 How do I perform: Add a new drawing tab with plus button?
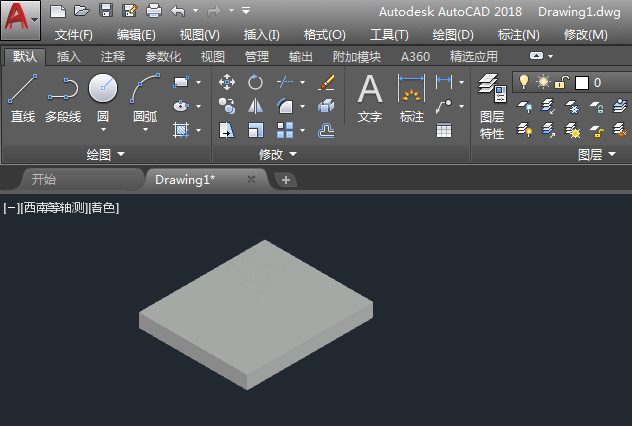pyautogui.click(x=286, y=180)
